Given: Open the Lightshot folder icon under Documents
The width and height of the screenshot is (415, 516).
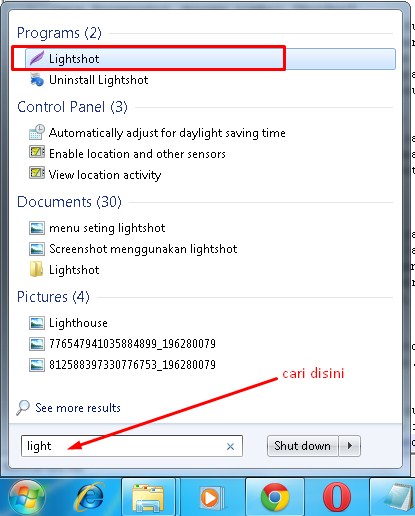Looking at the screenshot, I should click(36, 269).
